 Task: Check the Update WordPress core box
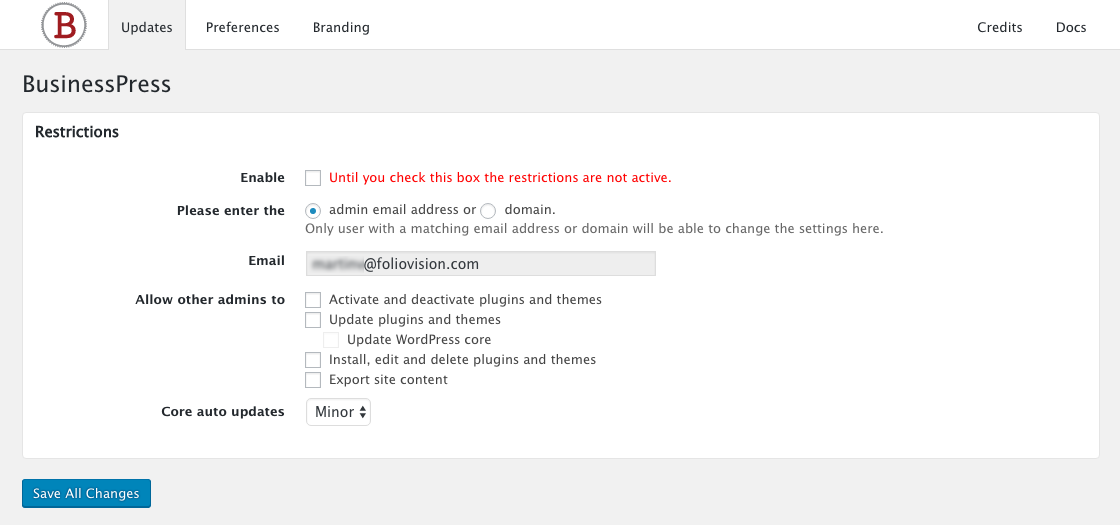click(331, 340)
